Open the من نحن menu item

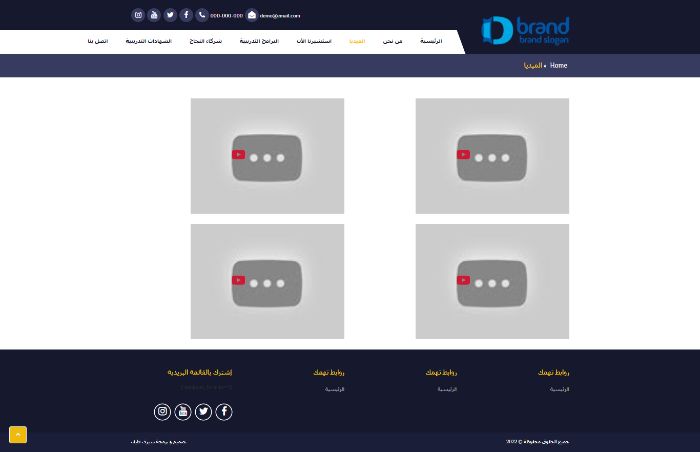coord(392,41)
